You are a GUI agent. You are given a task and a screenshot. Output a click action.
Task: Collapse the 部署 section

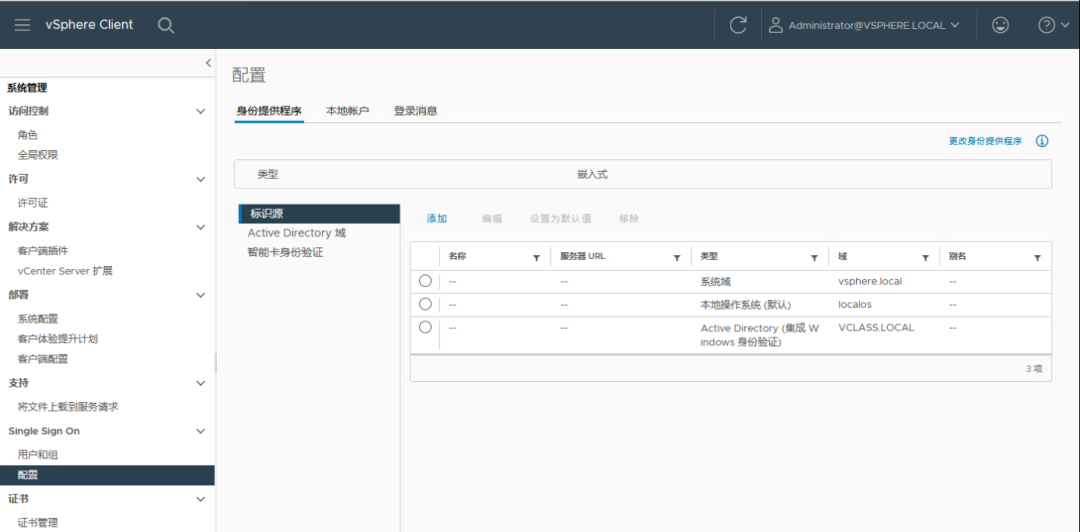[x=200, y=295]
